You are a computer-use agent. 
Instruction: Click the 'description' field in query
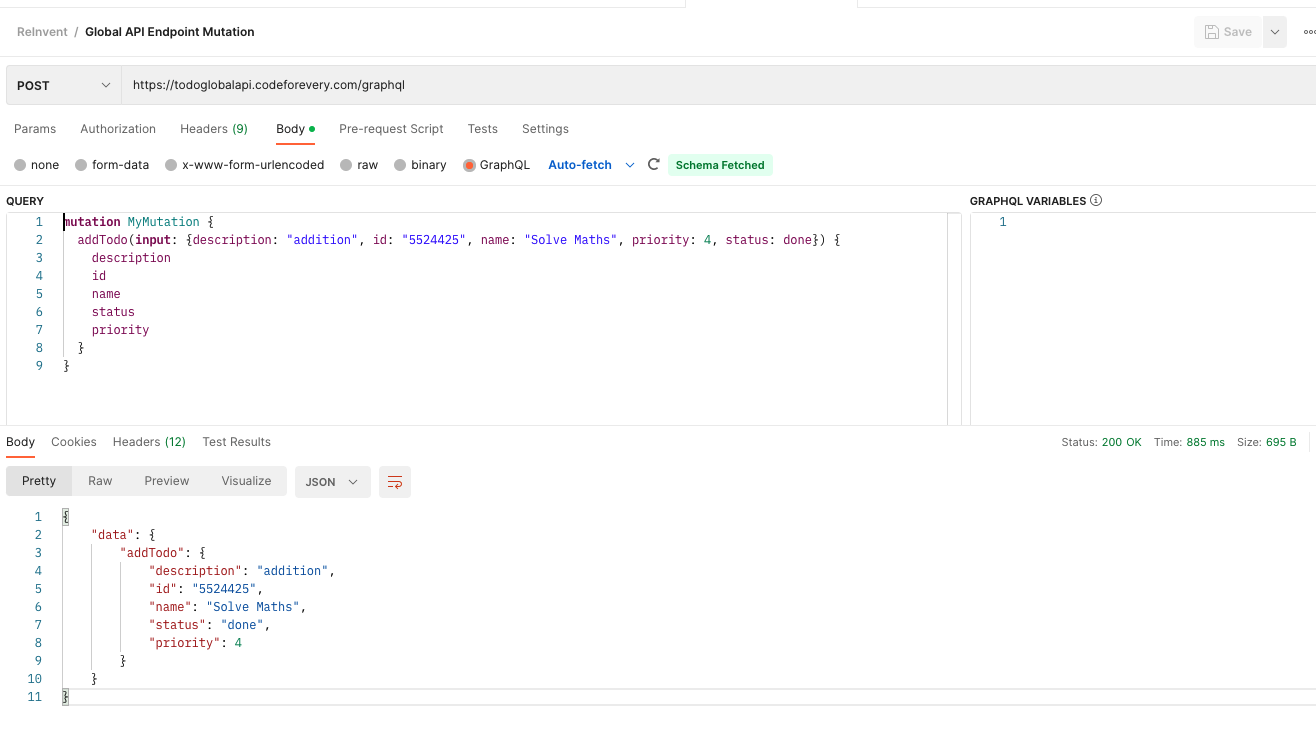(x=131, y=258)
